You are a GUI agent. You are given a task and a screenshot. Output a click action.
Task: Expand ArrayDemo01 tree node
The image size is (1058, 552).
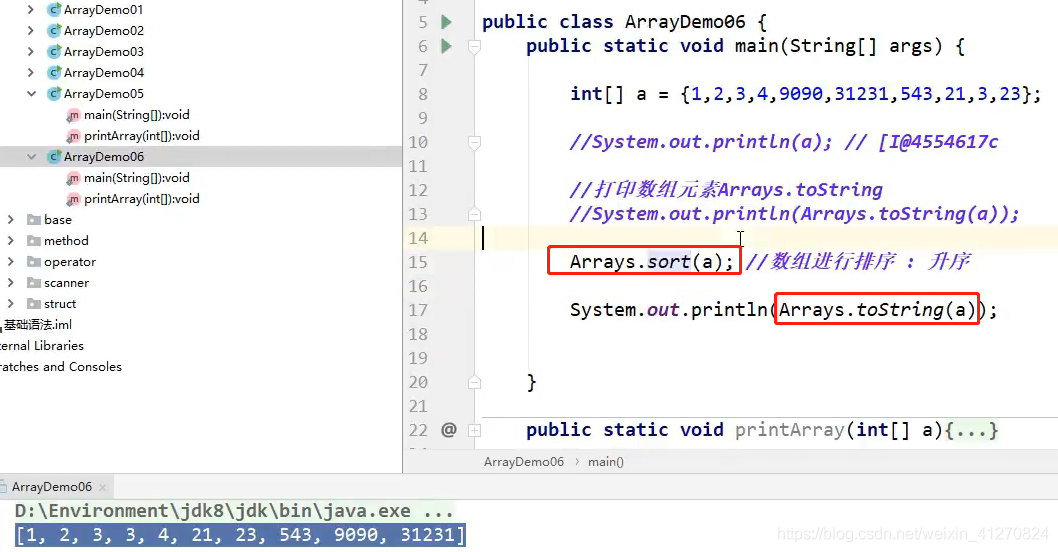pyautogui.click(x=31, y=10)
